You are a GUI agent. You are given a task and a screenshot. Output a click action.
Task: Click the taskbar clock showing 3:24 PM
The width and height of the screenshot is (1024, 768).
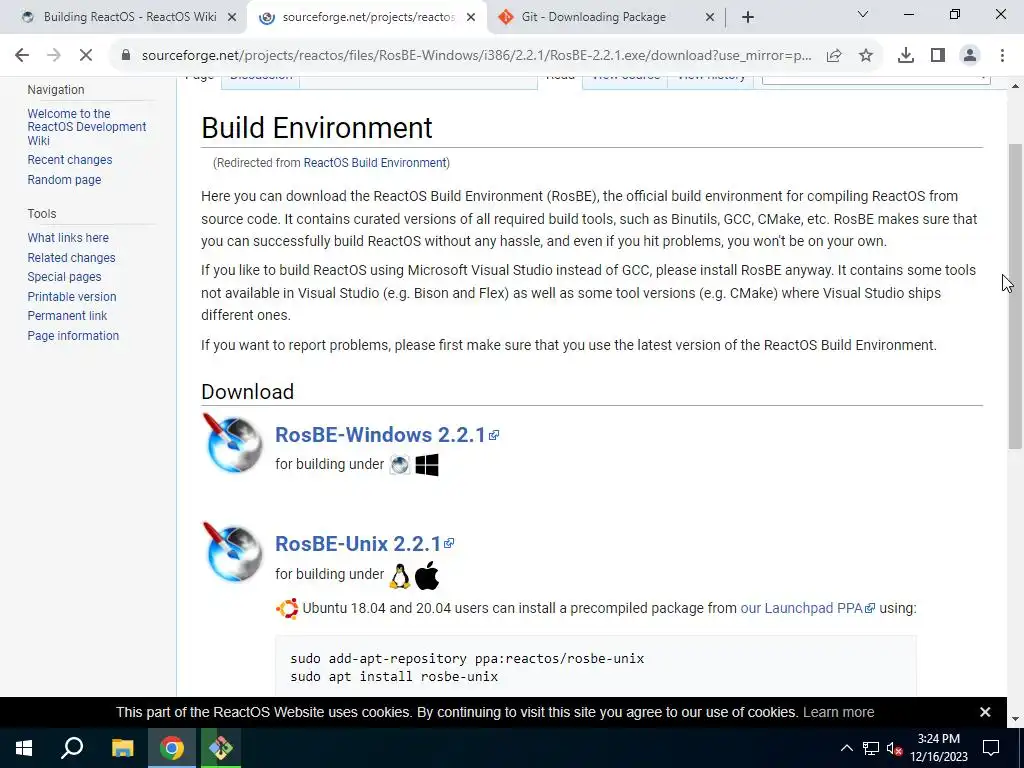click(938, 748)
